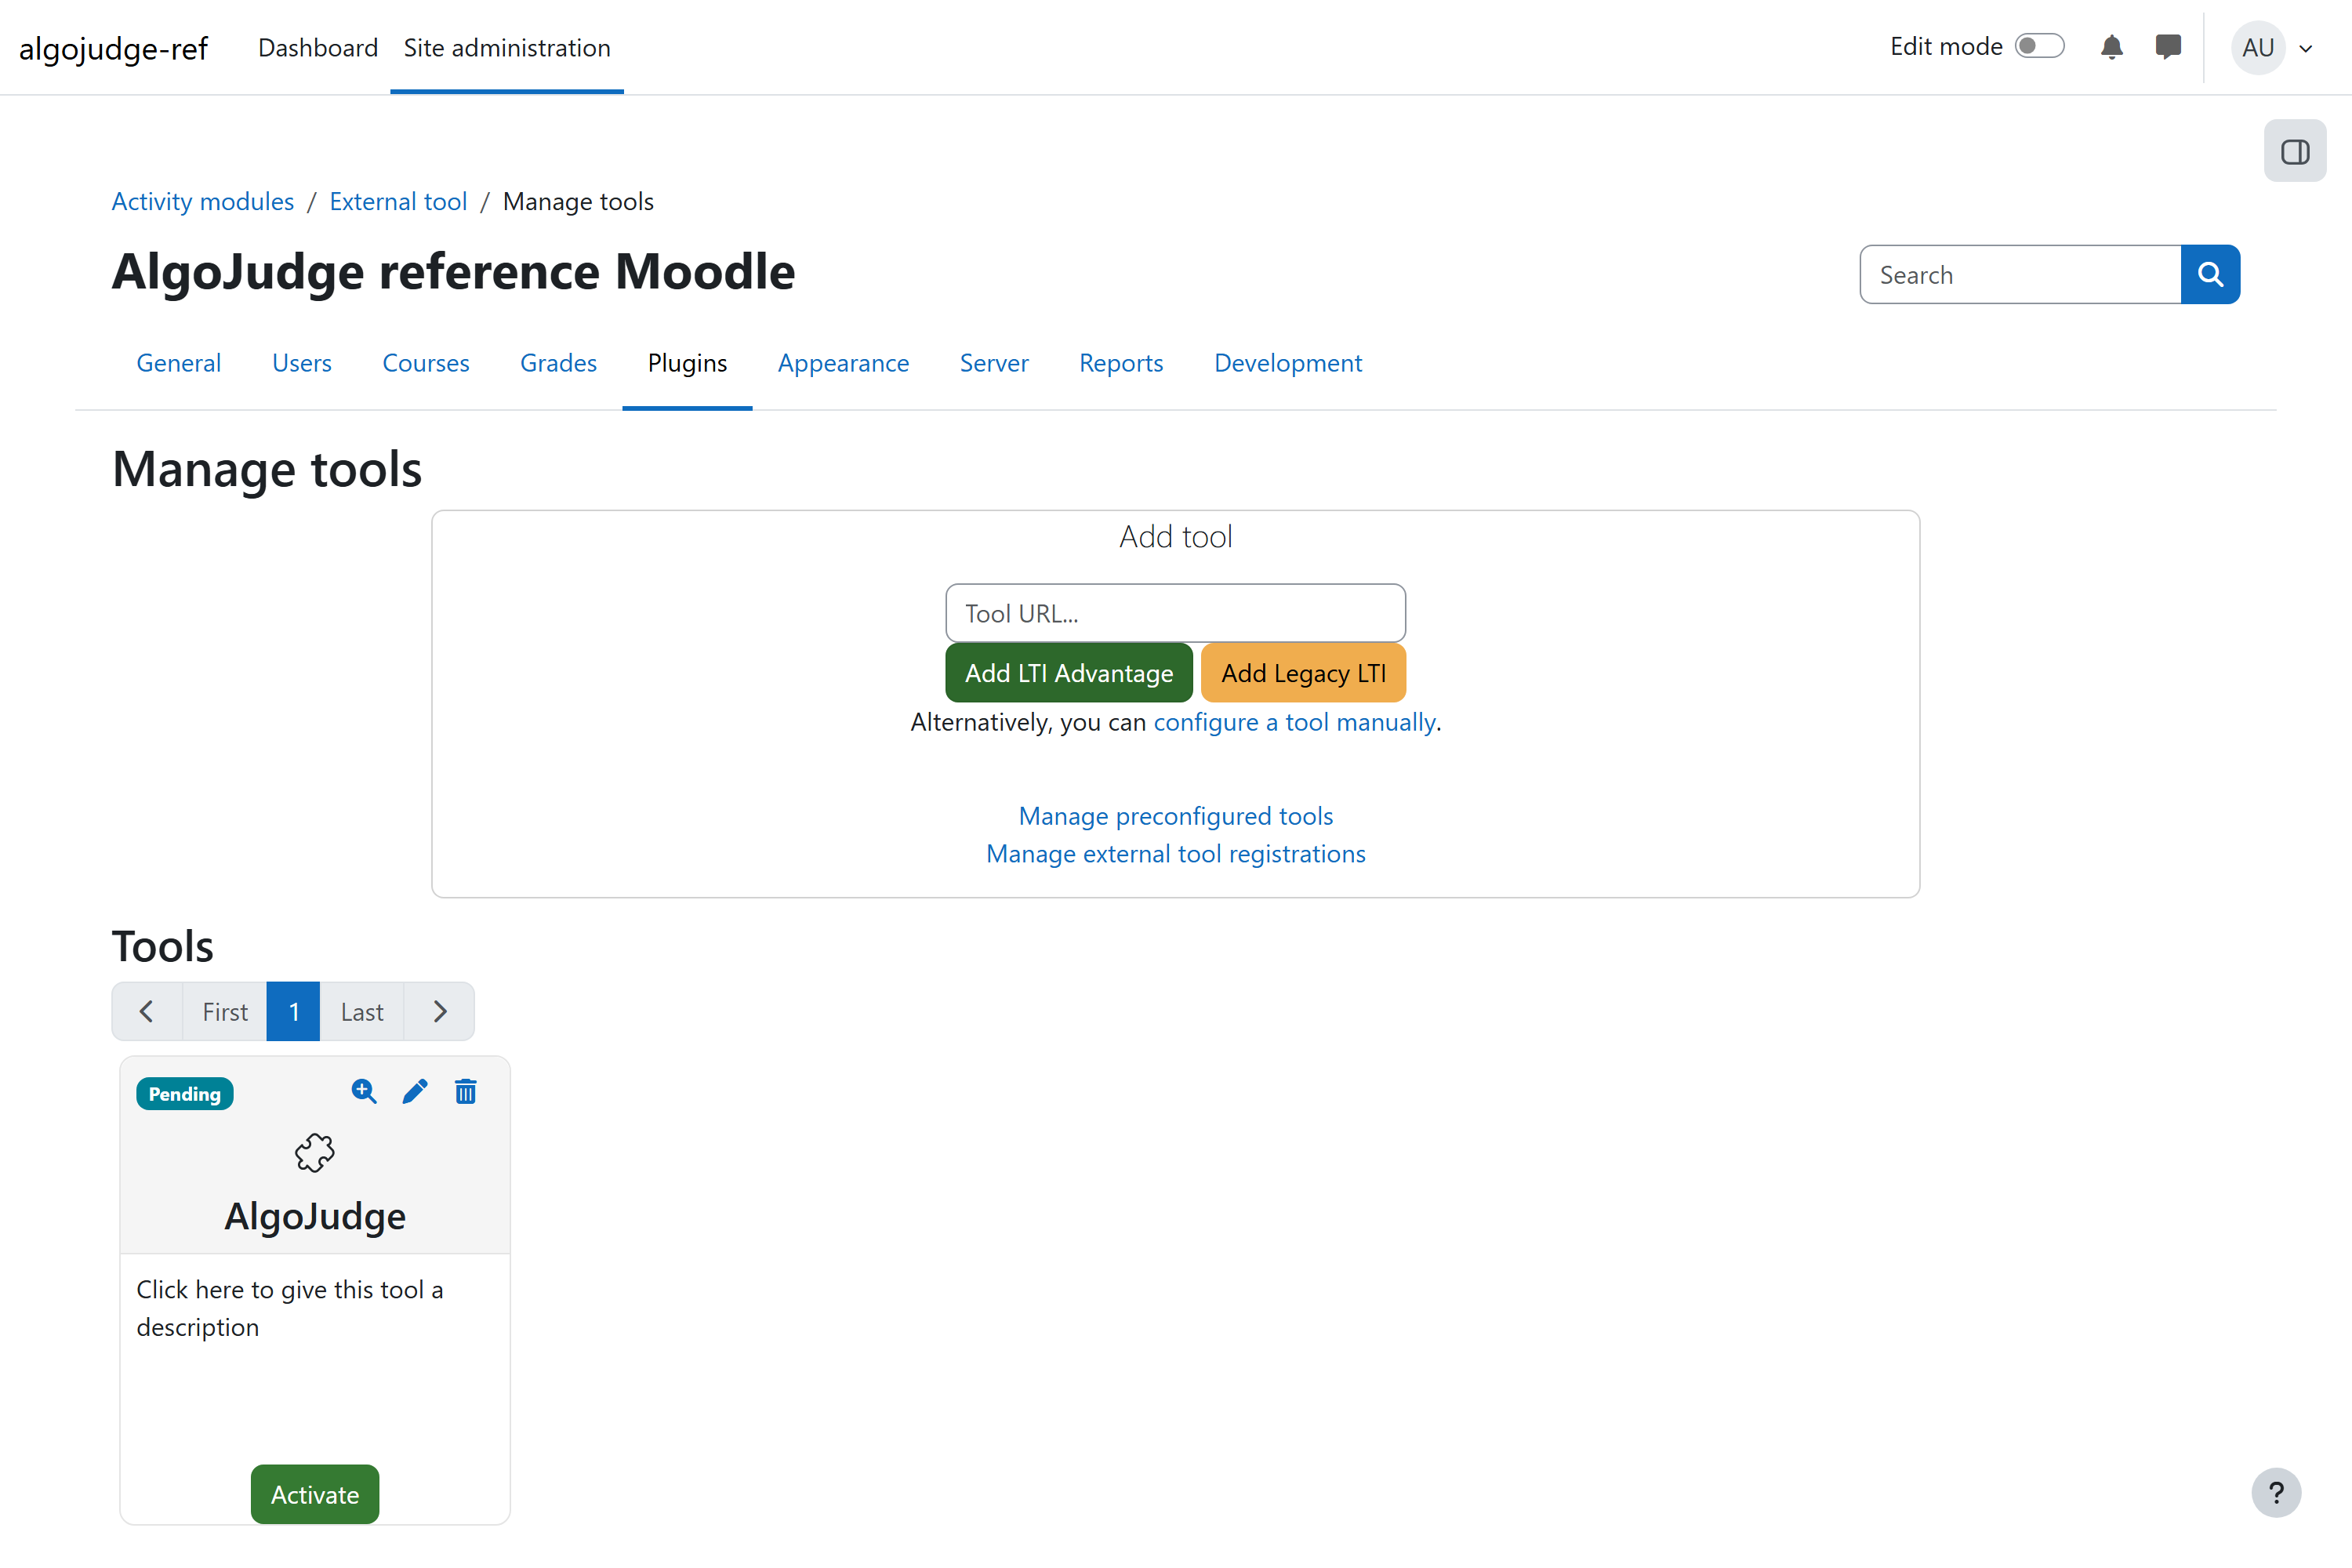Edit the AlgoJudge tool with pencil icon
2352x1568 pixels.
(x=415, y=1091)
